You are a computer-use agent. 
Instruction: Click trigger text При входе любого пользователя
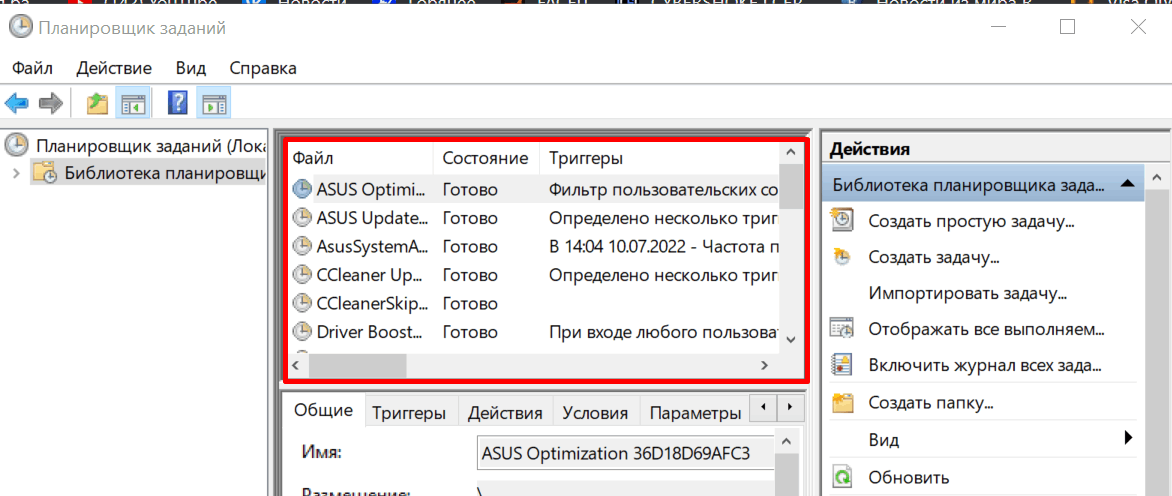coord(664,332)
